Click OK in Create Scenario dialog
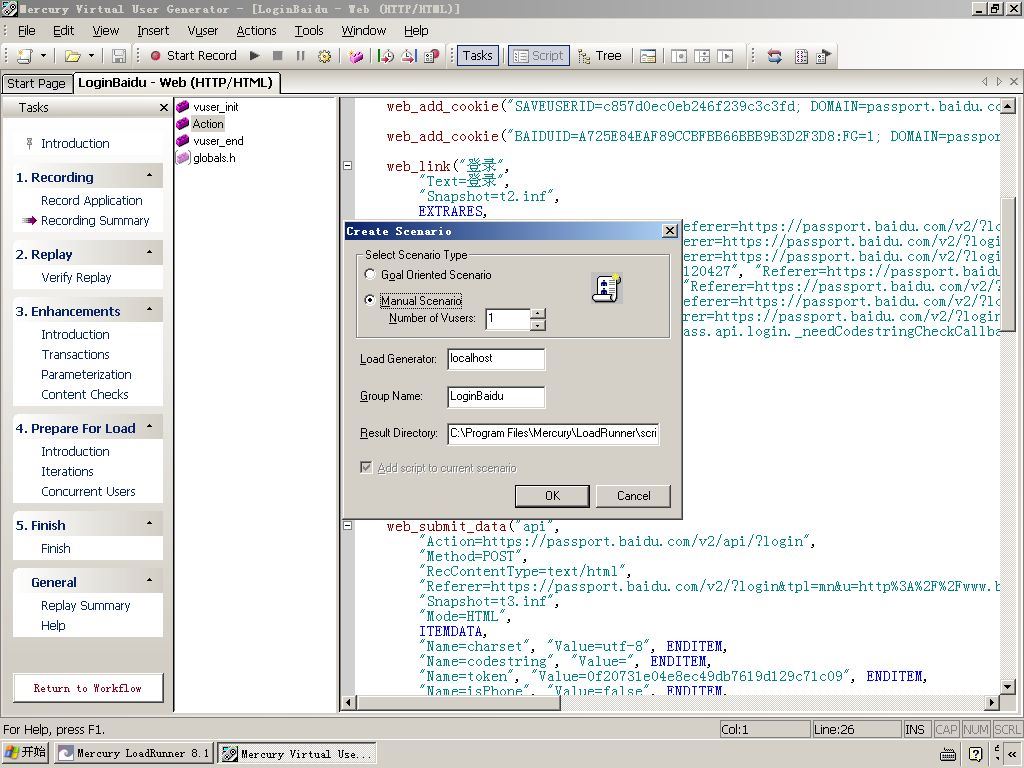This screenshot has height=768, width=1024. (x=552, y=496)
